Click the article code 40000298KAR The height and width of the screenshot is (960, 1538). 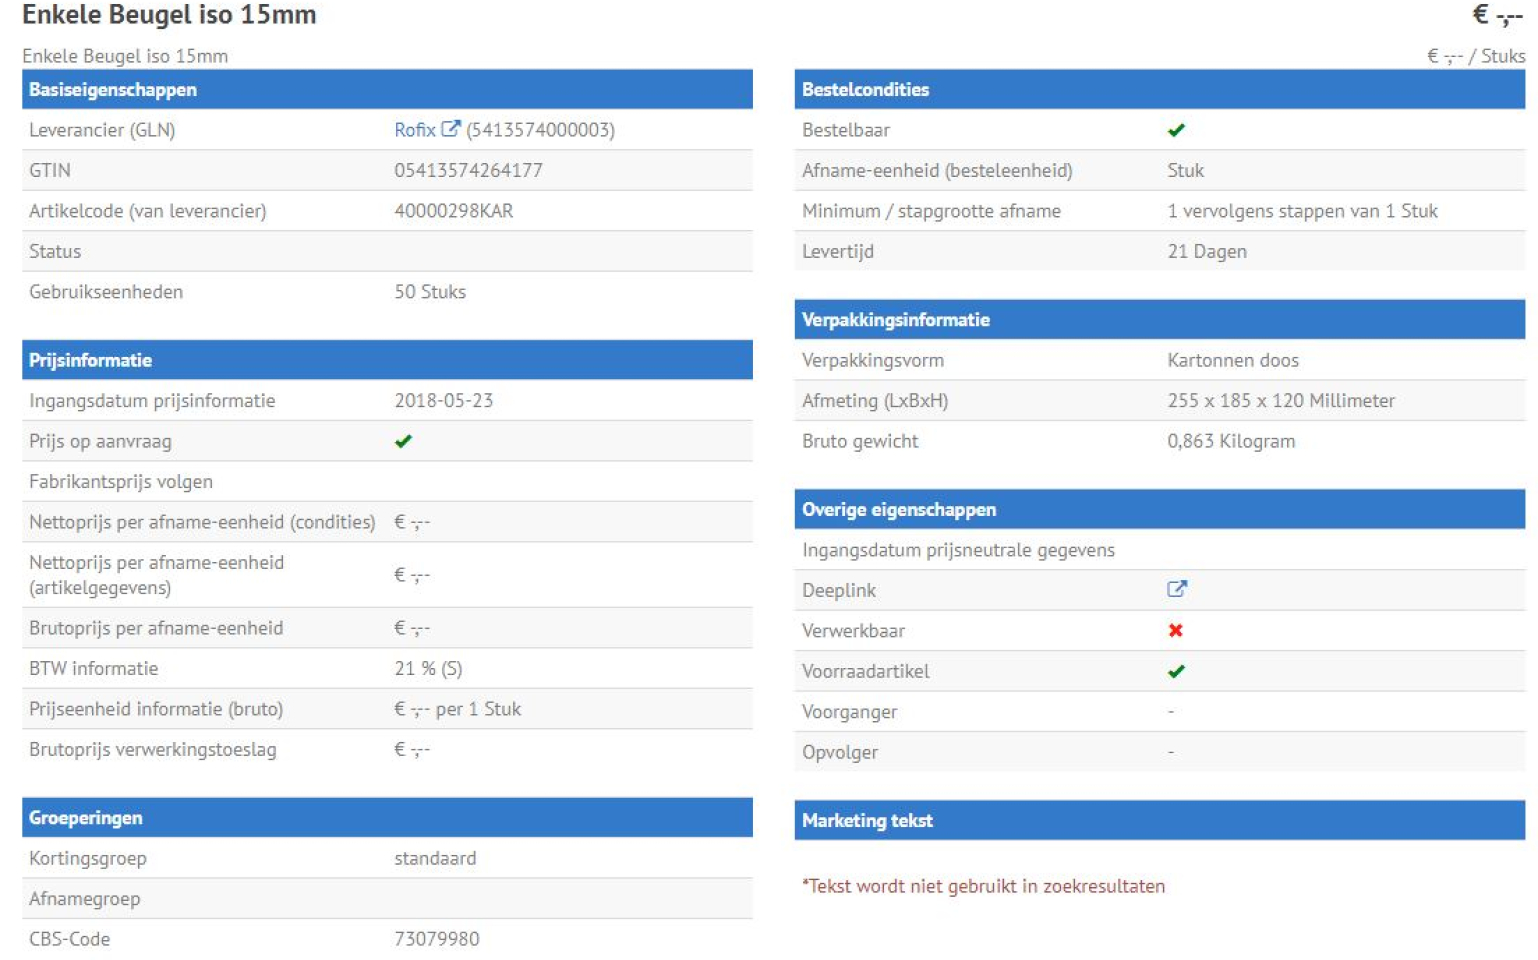[x=453, y=211]
